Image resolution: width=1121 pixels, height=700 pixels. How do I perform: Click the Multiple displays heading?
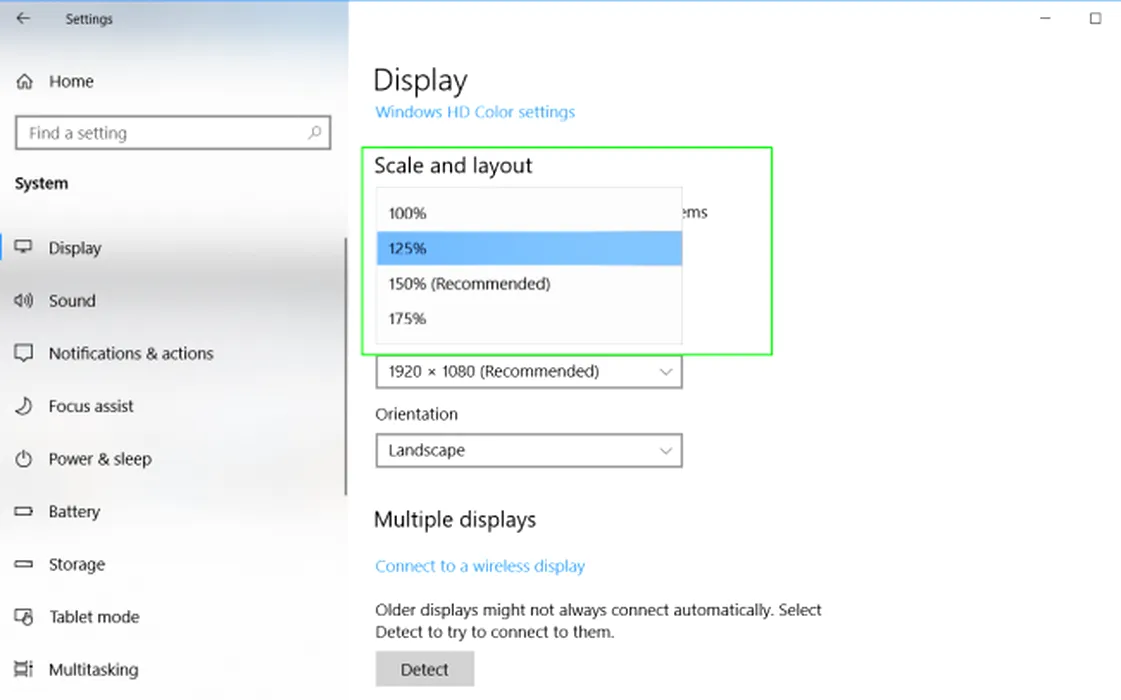455,520
